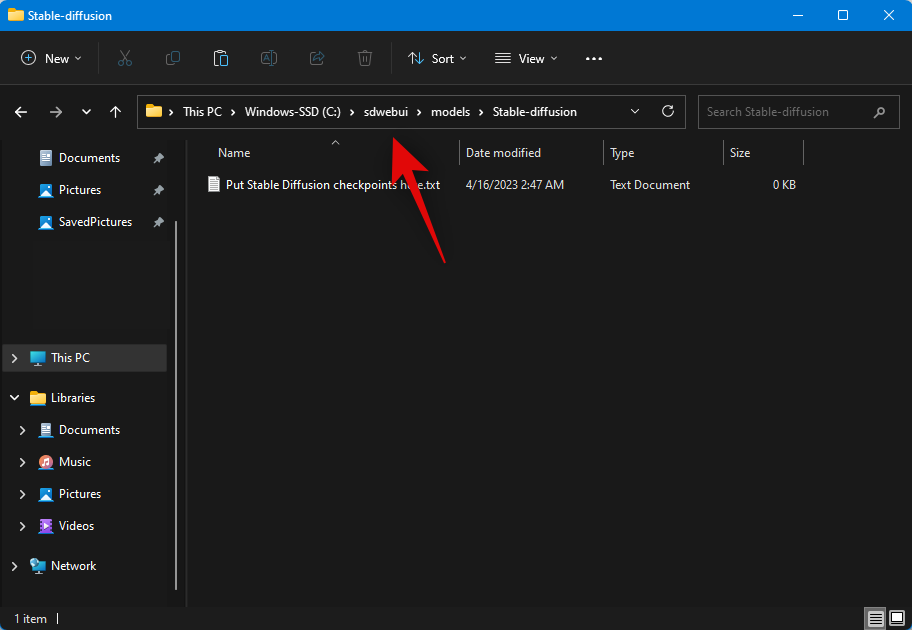Navigate to models in the breadcrumb path
This screenshot has height=630, width=912.
(x=450, y=112)
